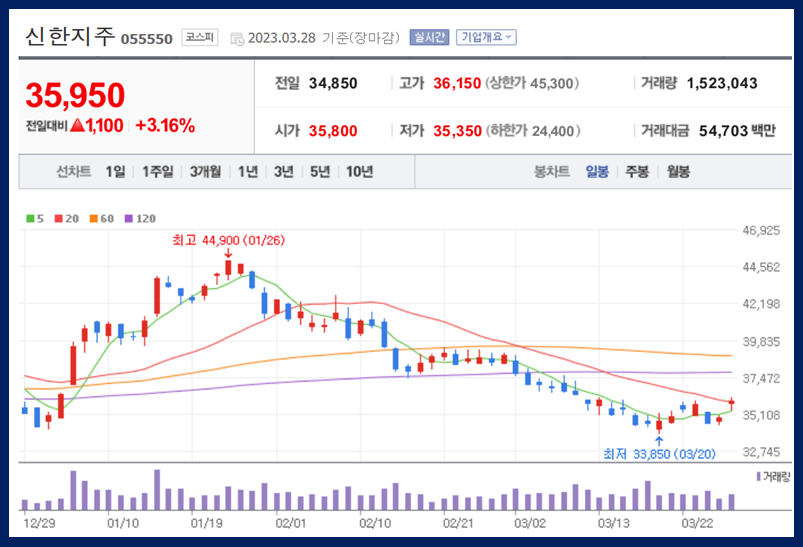Click the 코스피 market badge
This screenshot has width=803, height=547.
click(x=200, y=37)
